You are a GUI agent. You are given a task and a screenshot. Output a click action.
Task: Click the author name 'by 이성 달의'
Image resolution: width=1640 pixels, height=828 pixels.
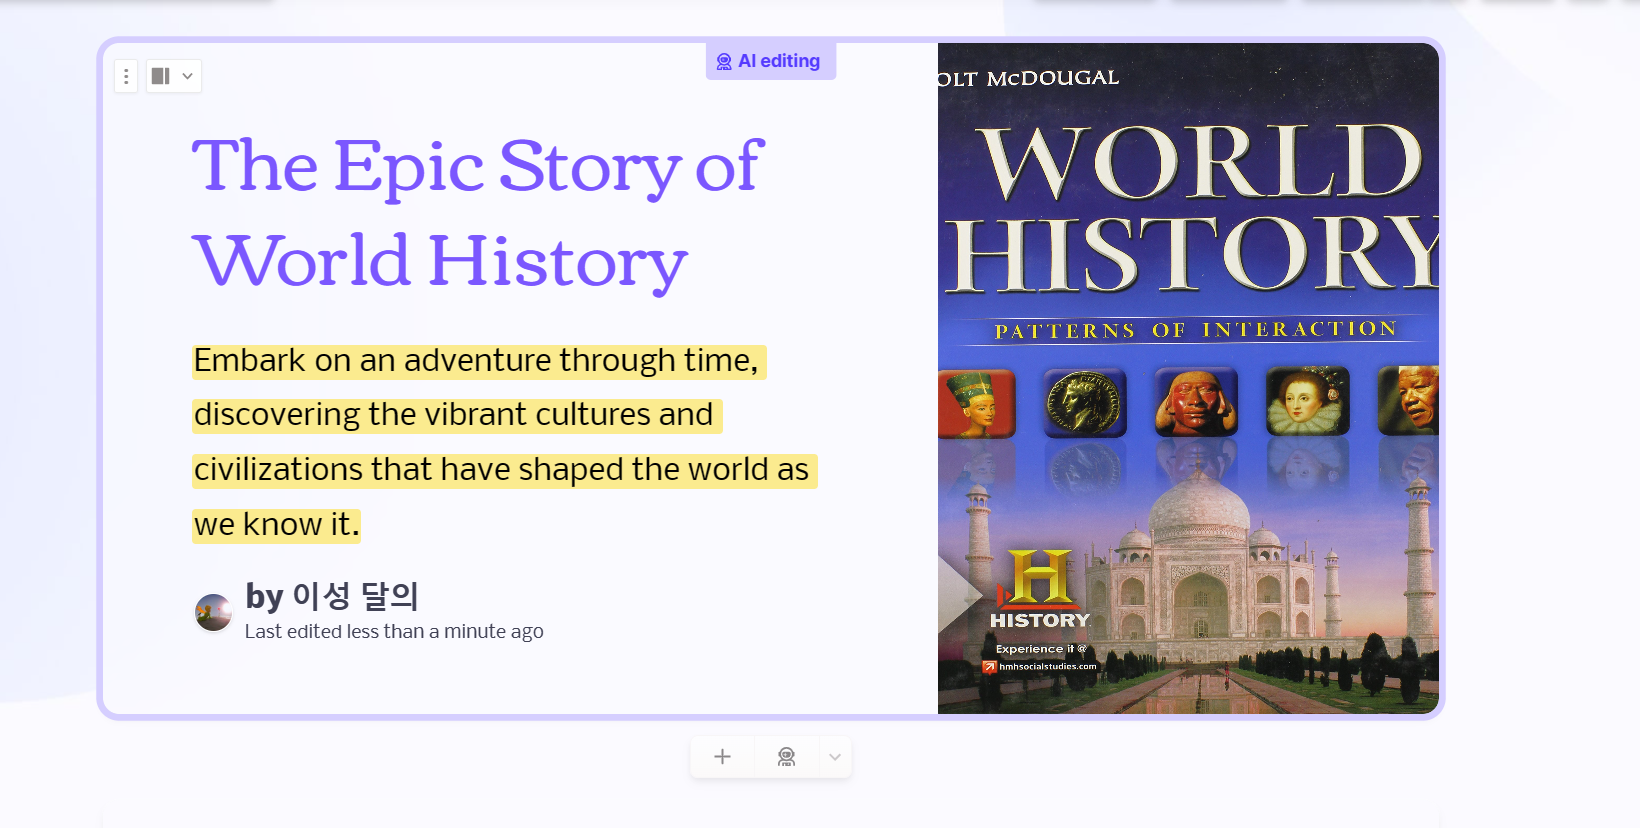coord(332,596)
